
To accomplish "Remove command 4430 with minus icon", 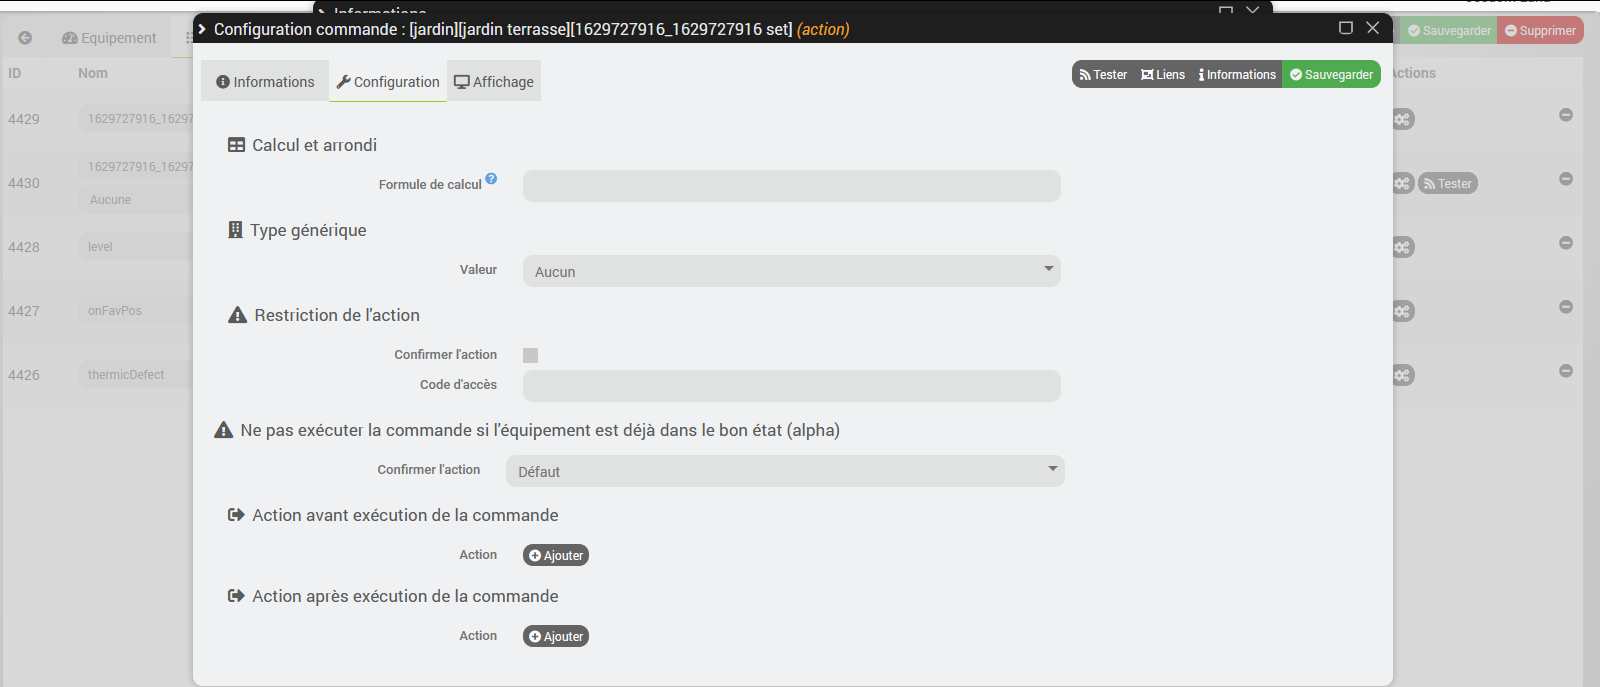I will click(x=1566, y=179).
